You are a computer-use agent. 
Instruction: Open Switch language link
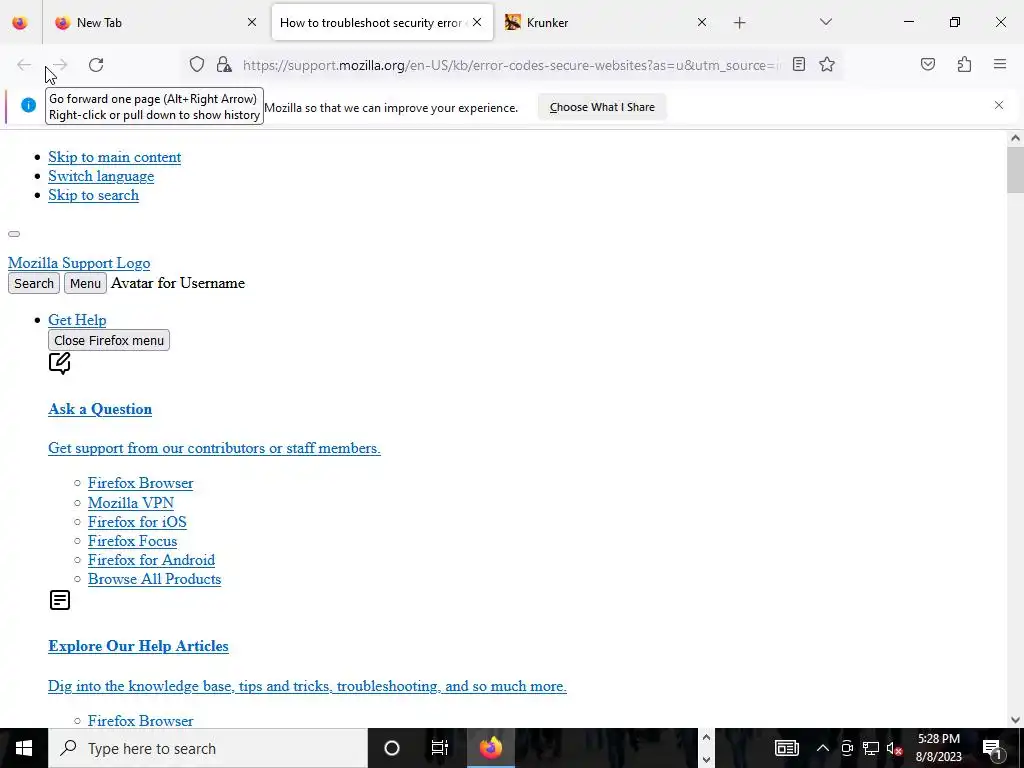pyautogui.click(x=101, y=176)
